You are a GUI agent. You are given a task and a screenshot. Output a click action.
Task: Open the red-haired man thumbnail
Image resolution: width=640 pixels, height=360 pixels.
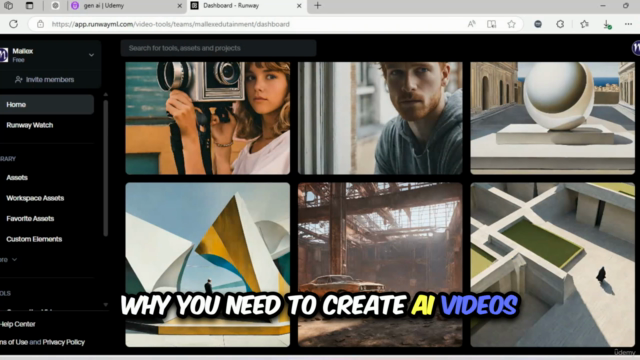click(x=380, y=118)
